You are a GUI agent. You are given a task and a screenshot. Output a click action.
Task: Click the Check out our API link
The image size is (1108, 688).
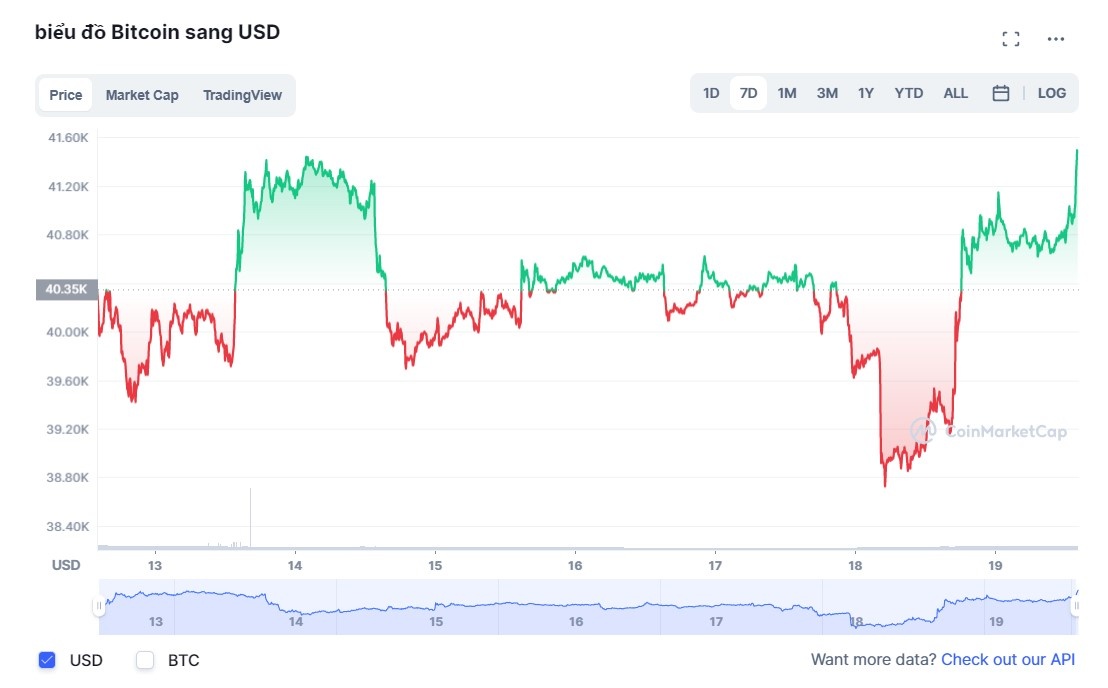(1007, 659)
